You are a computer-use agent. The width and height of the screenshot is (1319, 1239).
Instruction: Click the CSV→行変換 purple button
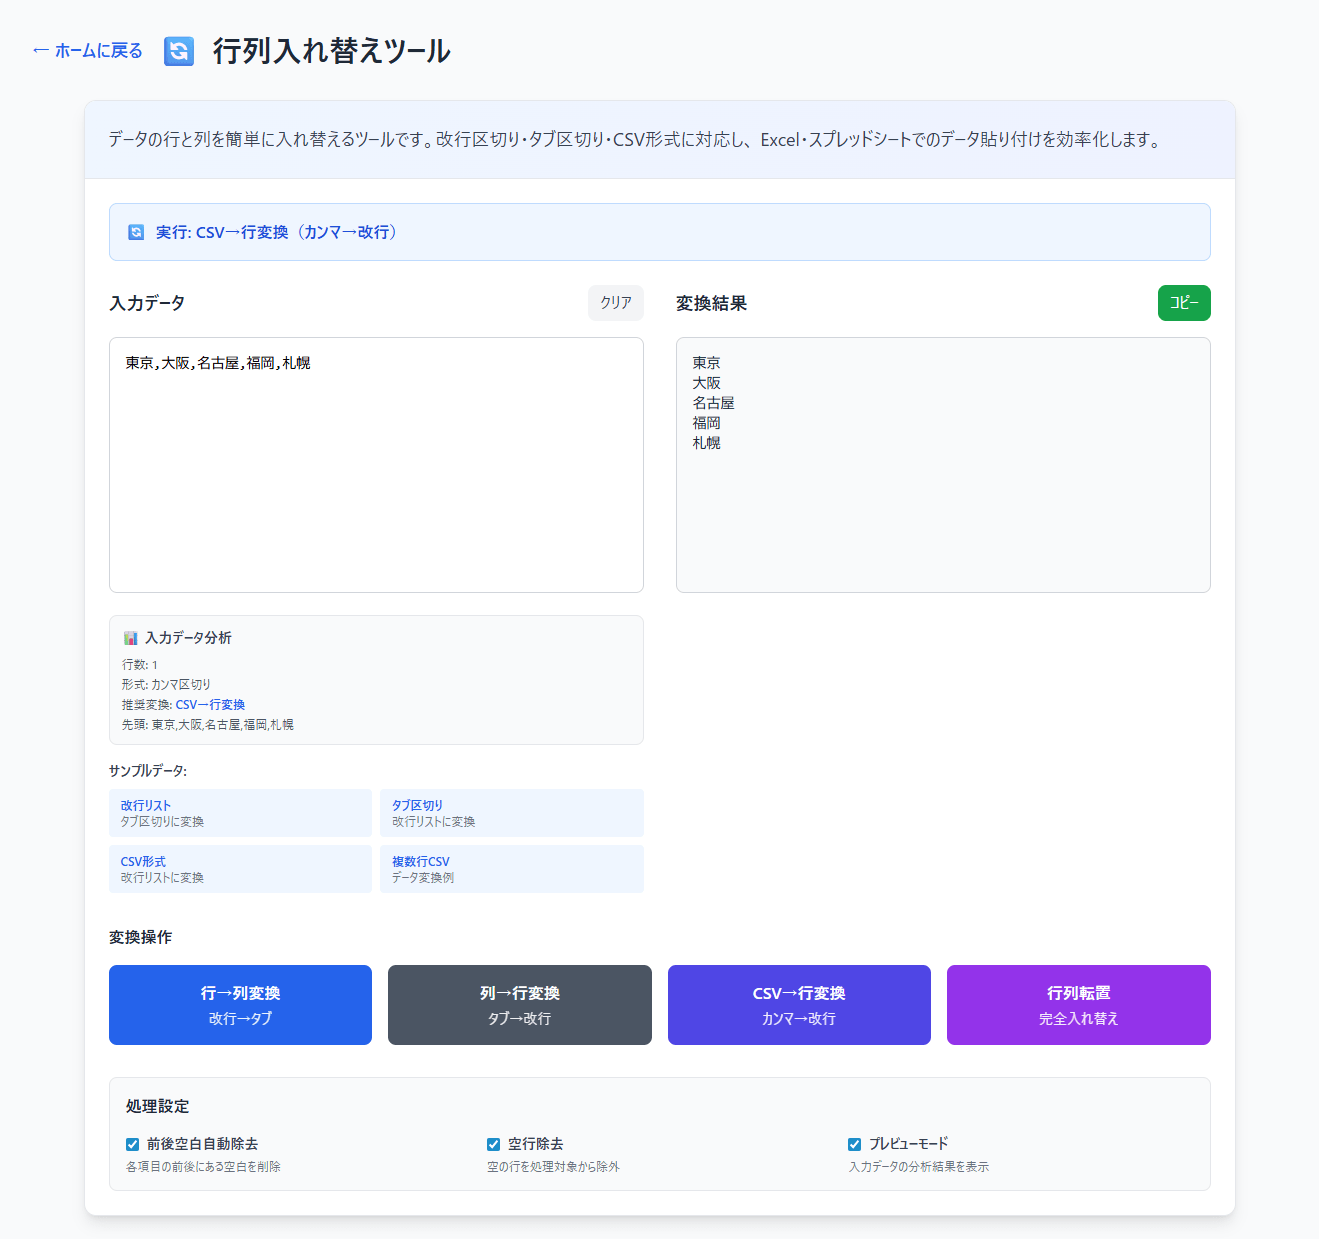(798, 1005)
